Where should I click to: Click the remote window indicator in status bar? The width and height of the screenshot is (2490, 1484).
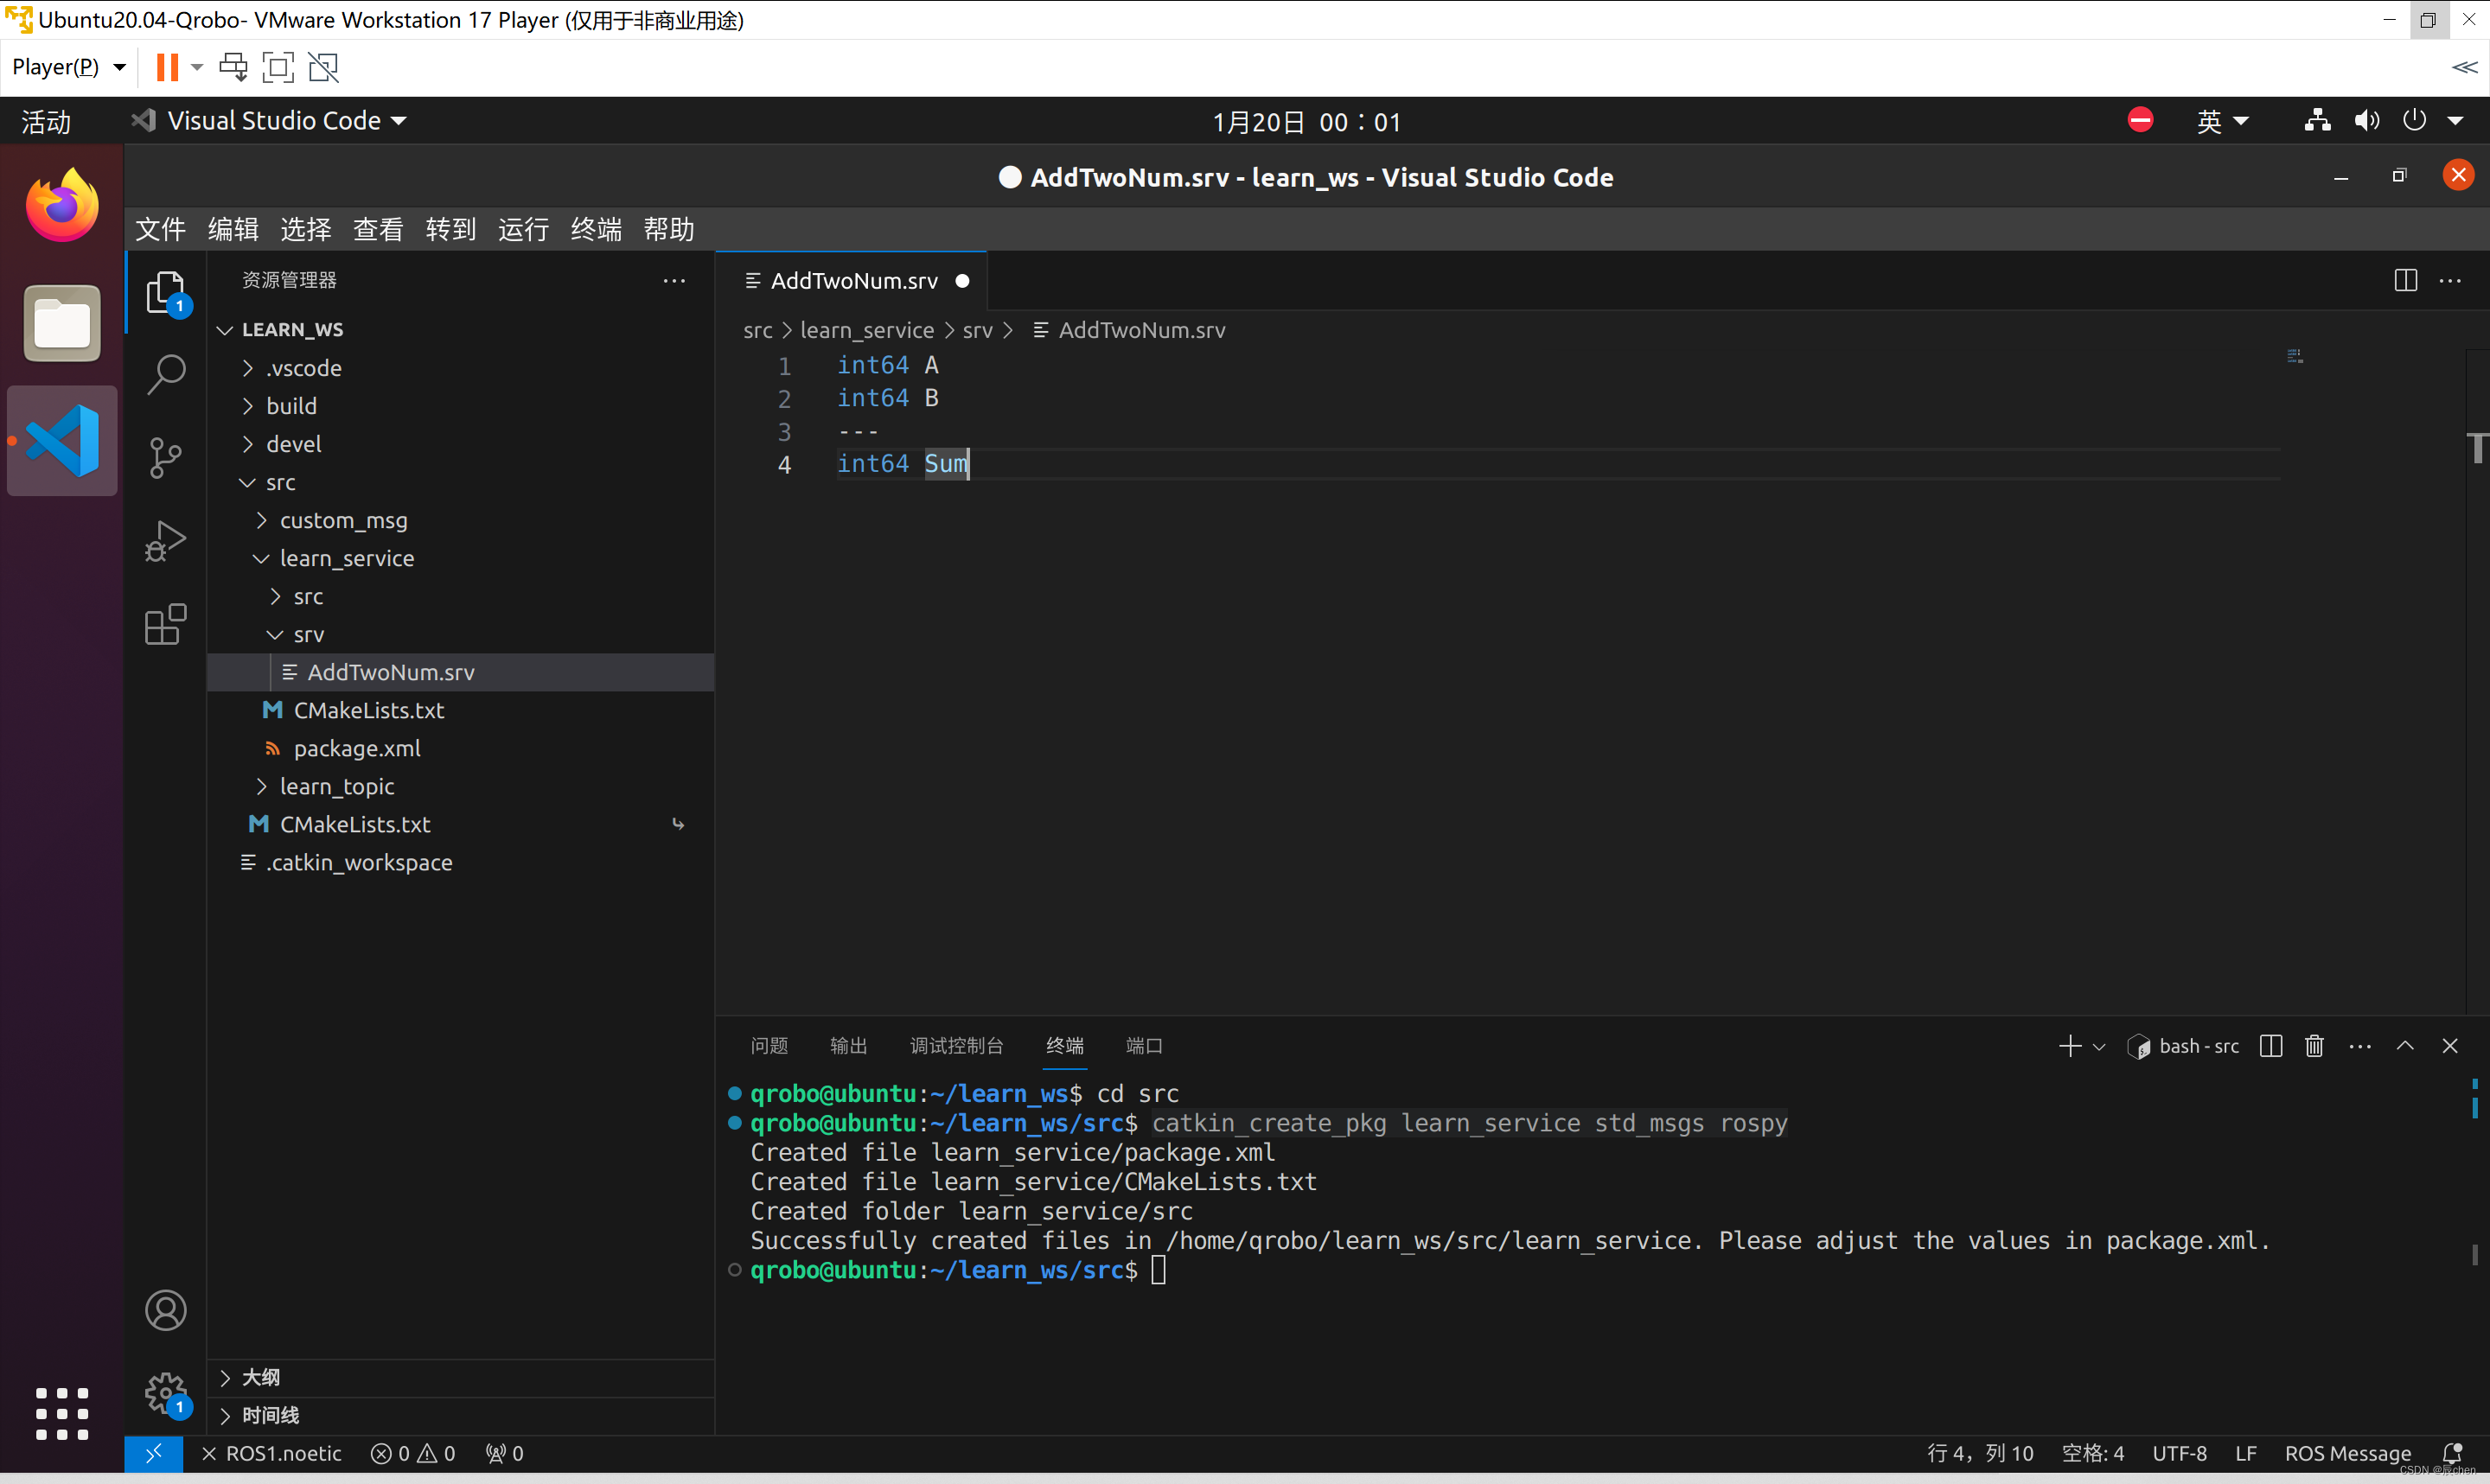pyautogui.click(x=153, y=1453)
